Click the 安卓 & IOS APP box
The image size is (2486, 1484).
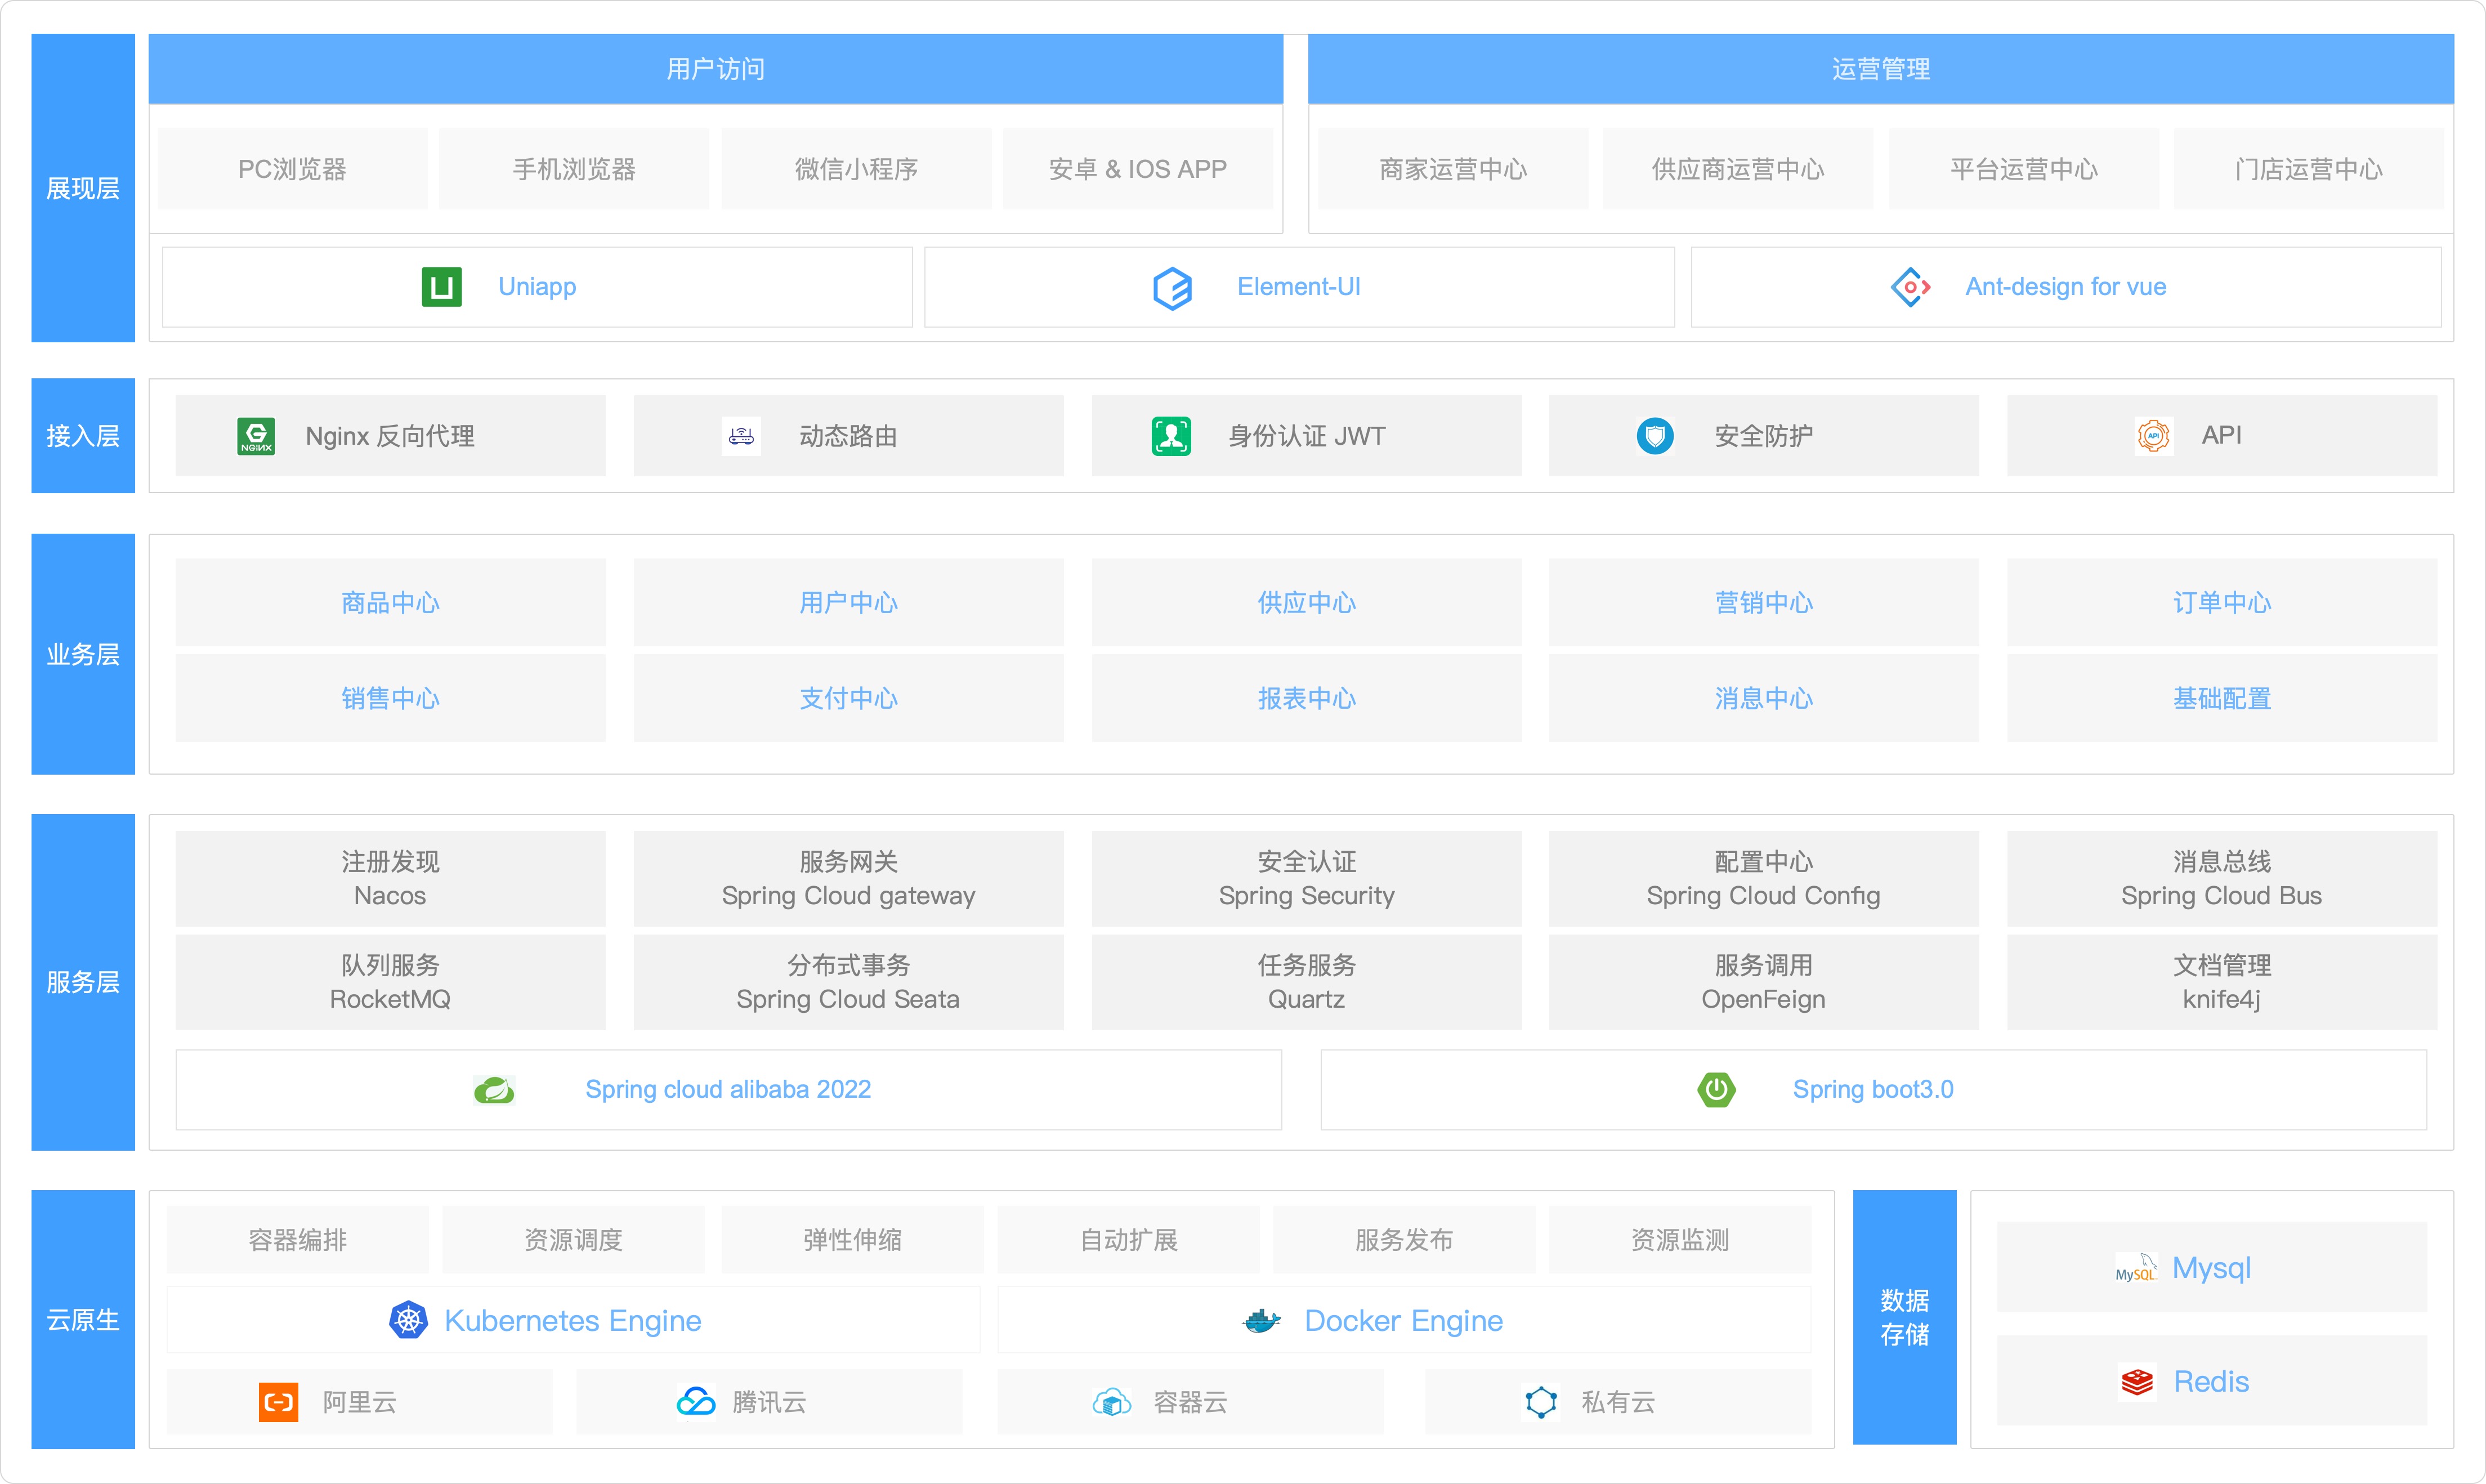(x=1138, y=169)
